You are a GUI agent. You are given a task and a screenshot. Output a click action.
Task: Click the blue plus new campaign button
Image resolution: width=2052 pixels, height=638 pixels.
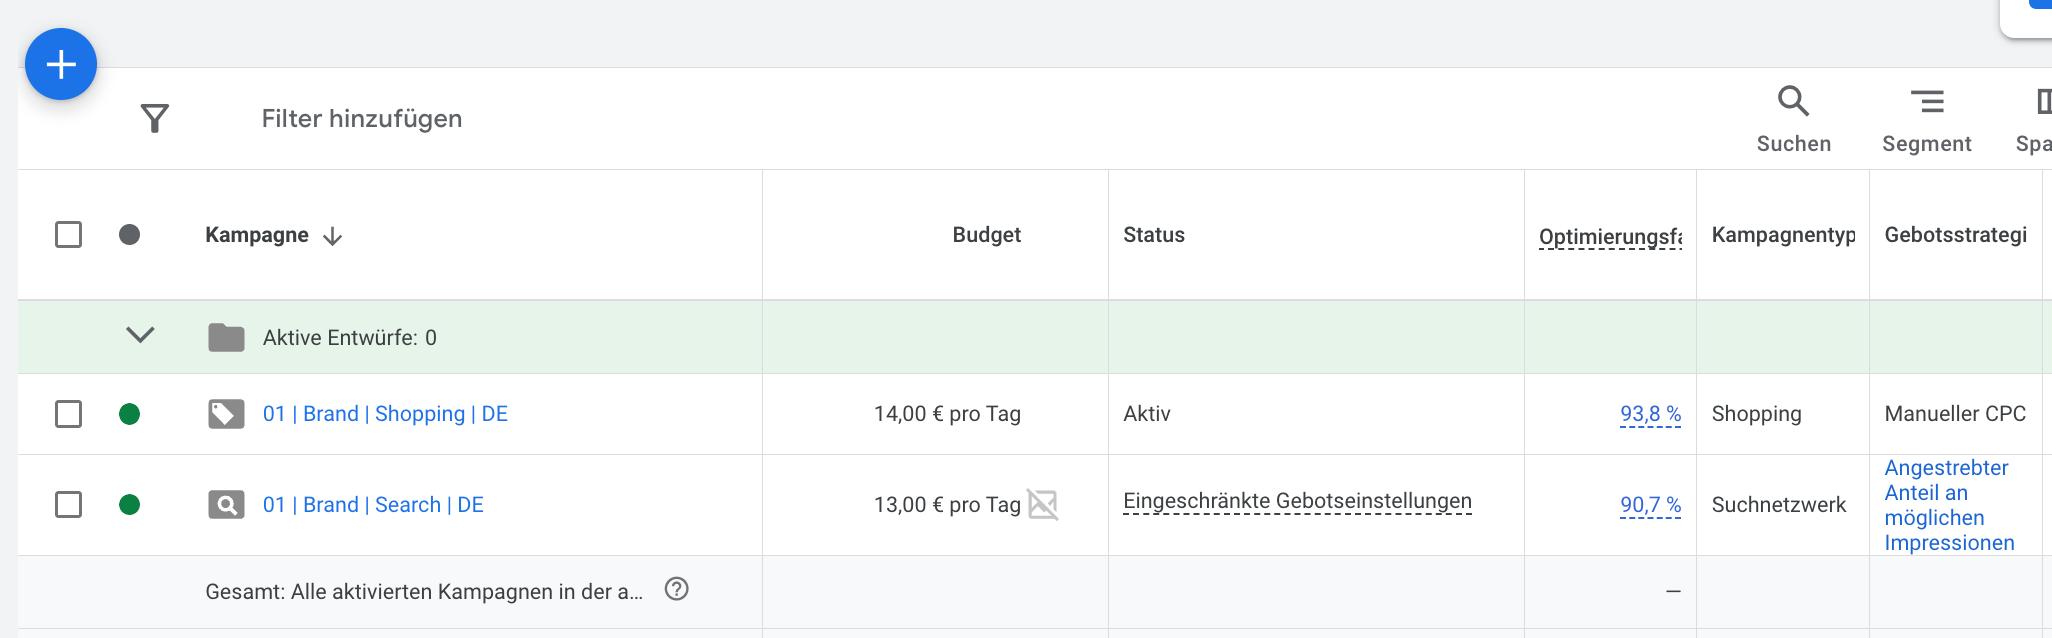(61, 65)
